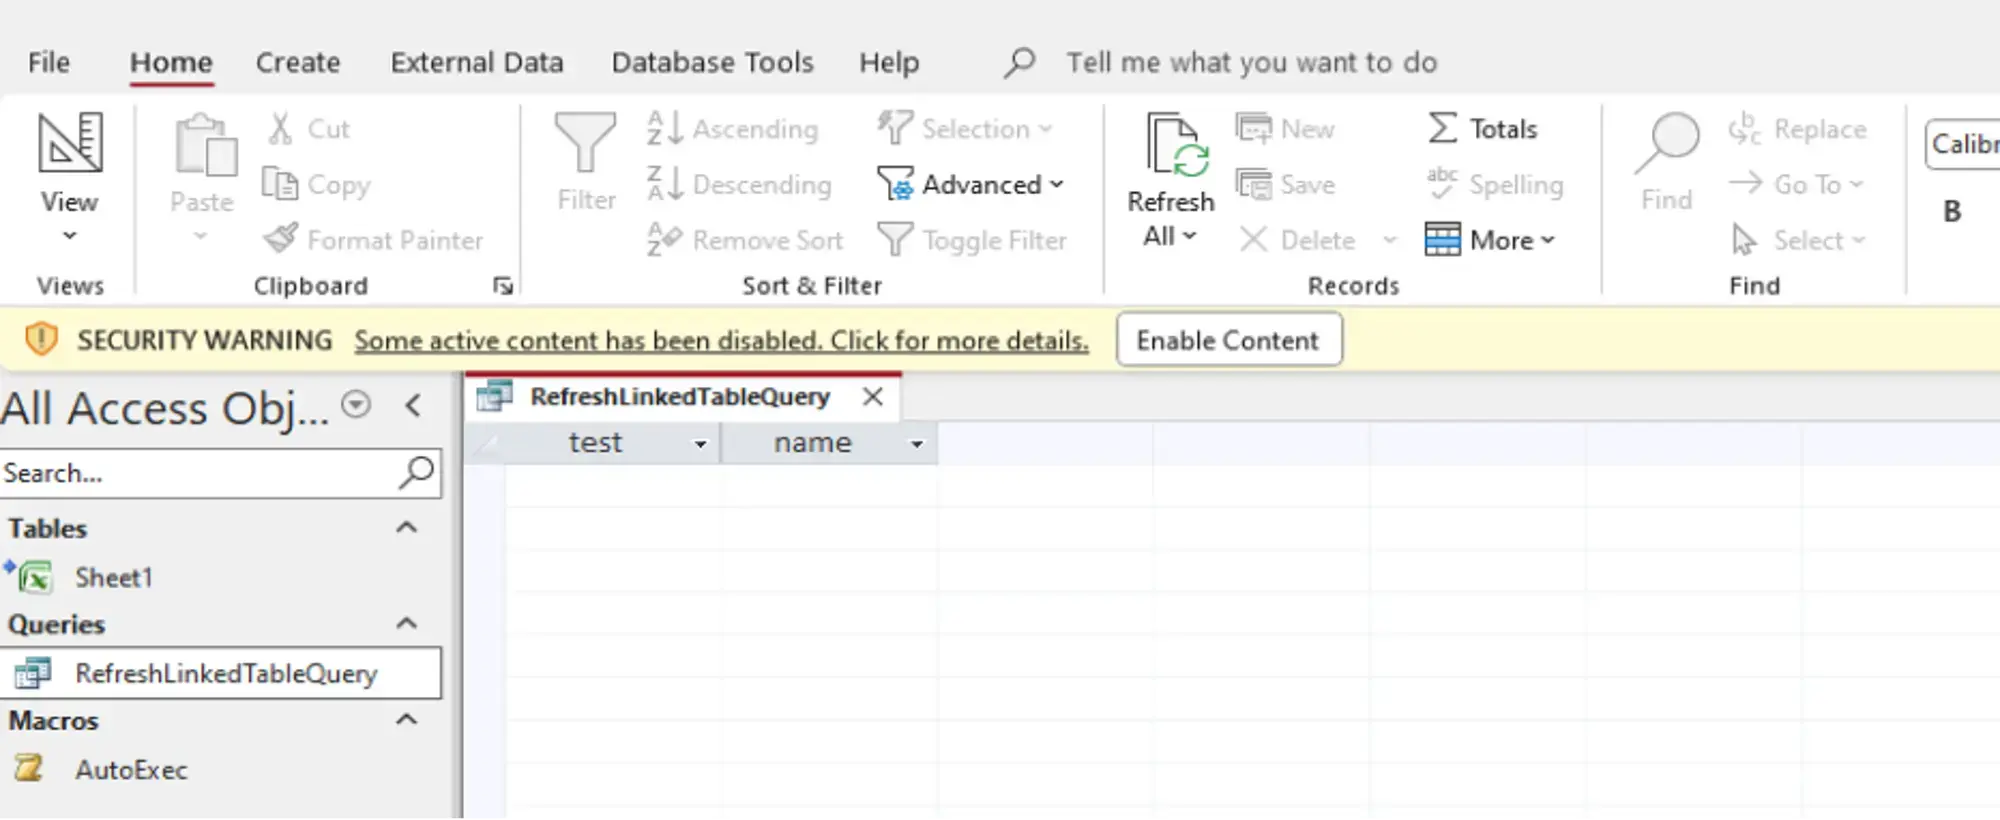Collapse the Macros group
Image resolution: width=2000 pixels, height=820 pixels.
tap(406, 719)
